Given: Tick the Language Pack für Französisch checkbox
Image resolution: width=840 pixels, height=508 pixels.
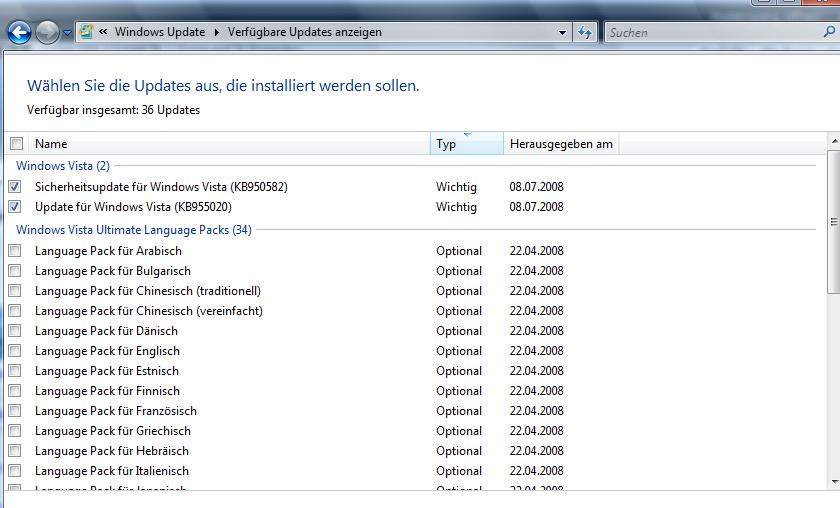Looking at the screenshot, I should click(x=14, y=411).
